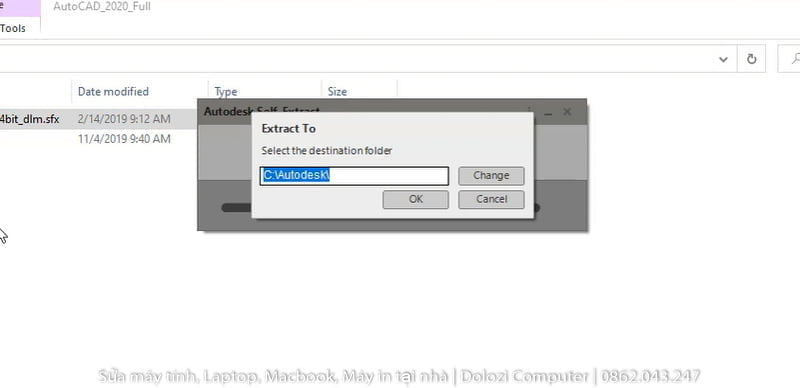Open folder browser via Change button
The width and height of the screenshot is (800, 388).
point(491,176)
